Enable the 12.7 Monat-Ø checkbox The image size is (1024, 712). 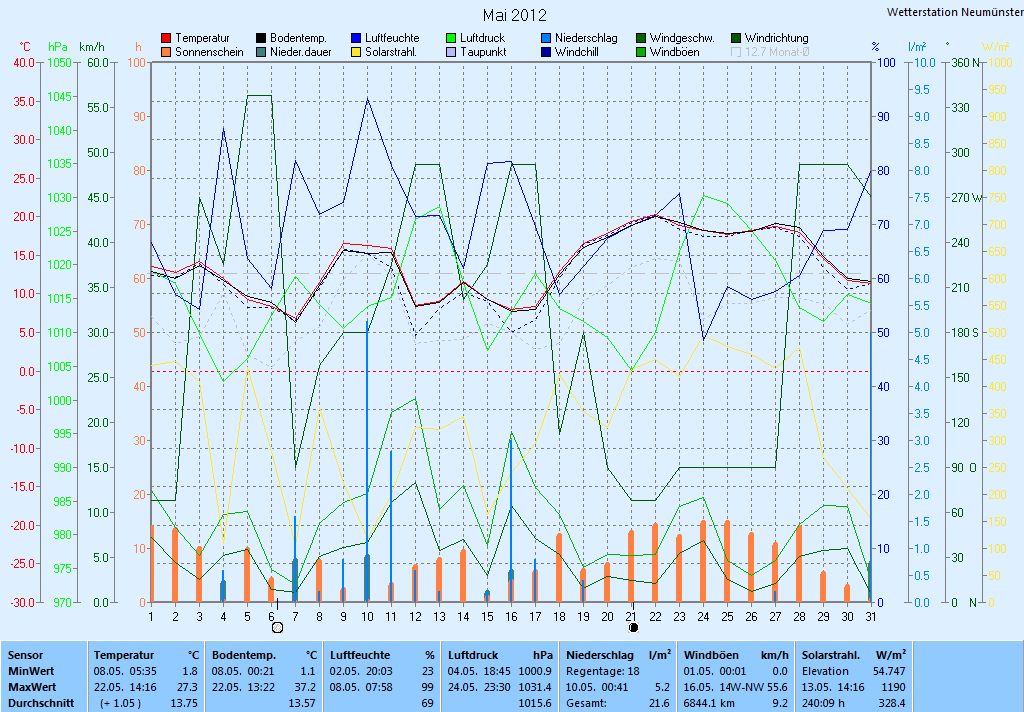tap(737, 52)
